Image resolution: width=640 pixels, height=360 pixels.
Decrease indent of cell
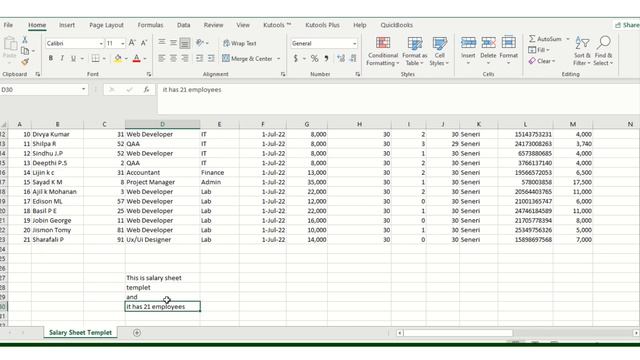click(199, 58)
